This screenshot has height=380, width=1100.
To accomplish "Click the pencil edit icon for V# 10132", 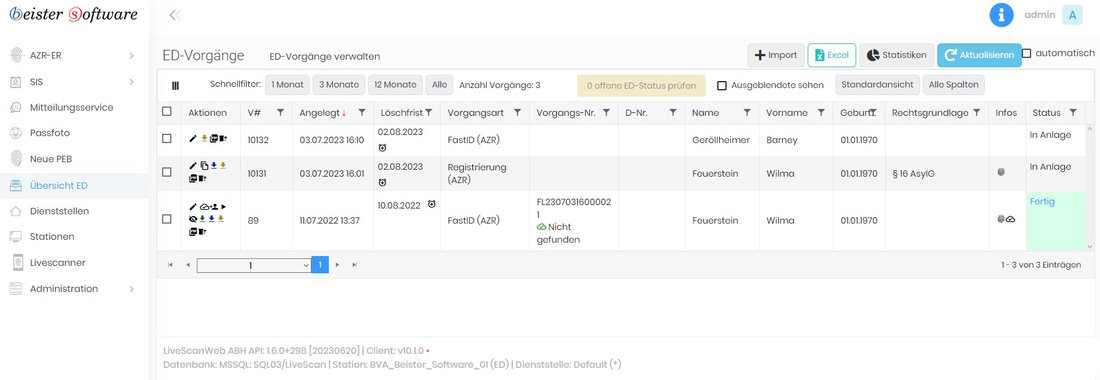I will tap(193, 139).
